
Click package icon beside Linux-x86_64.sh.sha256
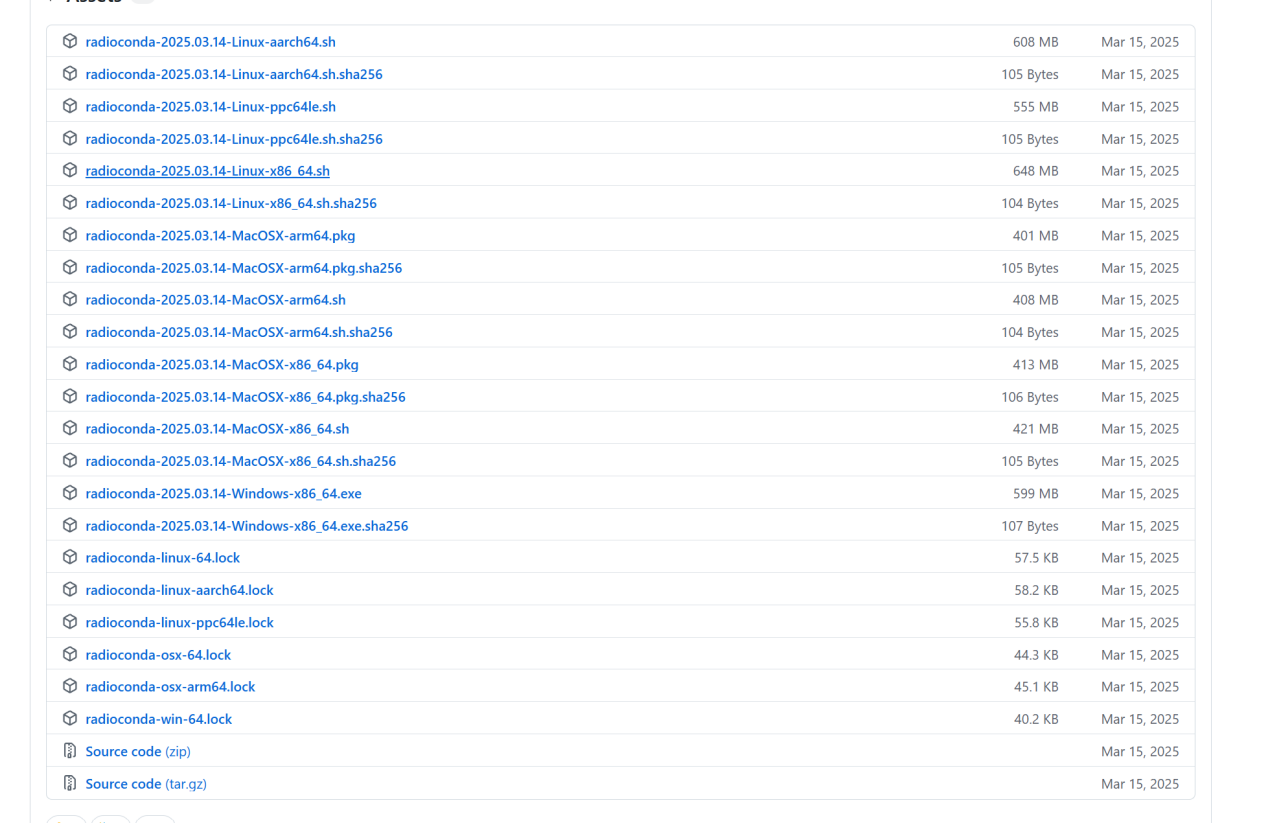pyautogui.click(x=70, y=203)
